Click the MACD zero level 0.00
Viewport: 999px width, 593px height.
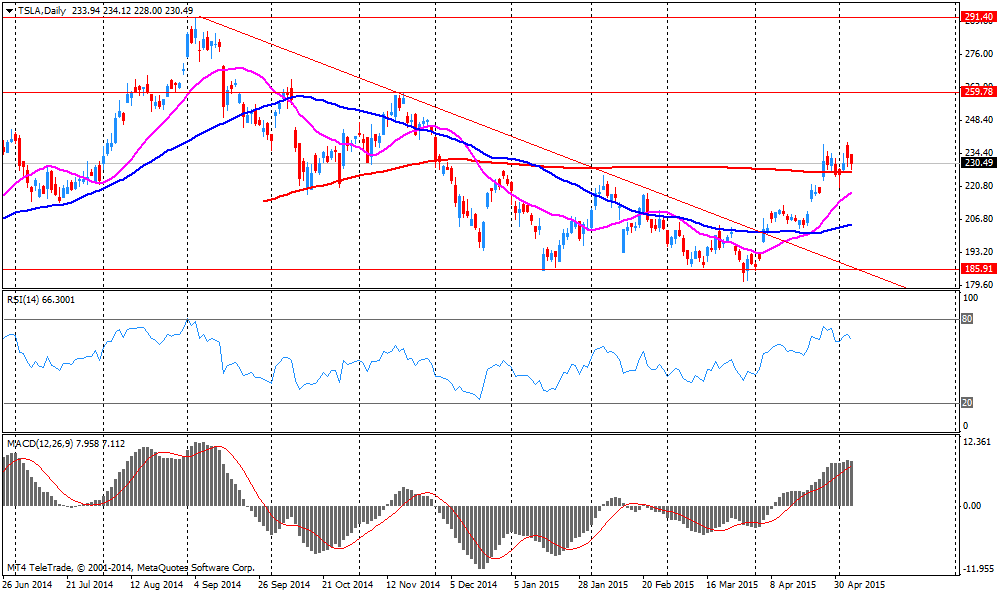point(972,506)
